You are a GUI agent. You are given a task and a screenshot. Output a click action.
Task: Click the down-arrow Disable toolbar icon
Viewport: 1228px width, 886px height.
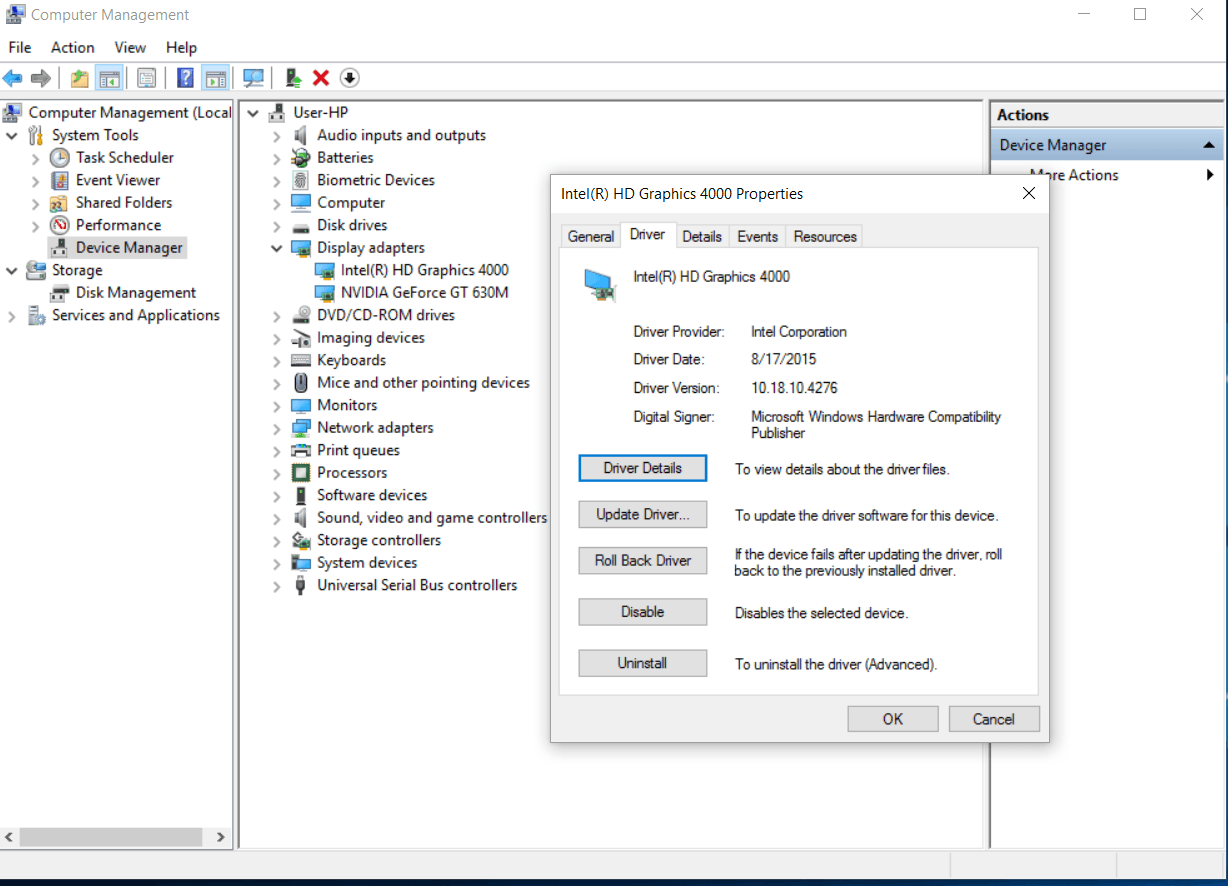(349, 78)
